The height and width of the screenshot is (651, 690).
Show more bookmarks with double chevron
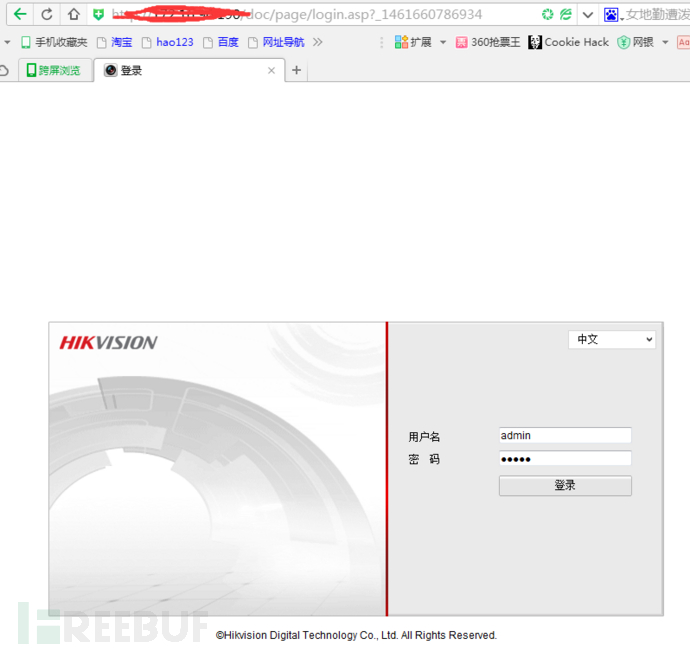coord(318,42)
